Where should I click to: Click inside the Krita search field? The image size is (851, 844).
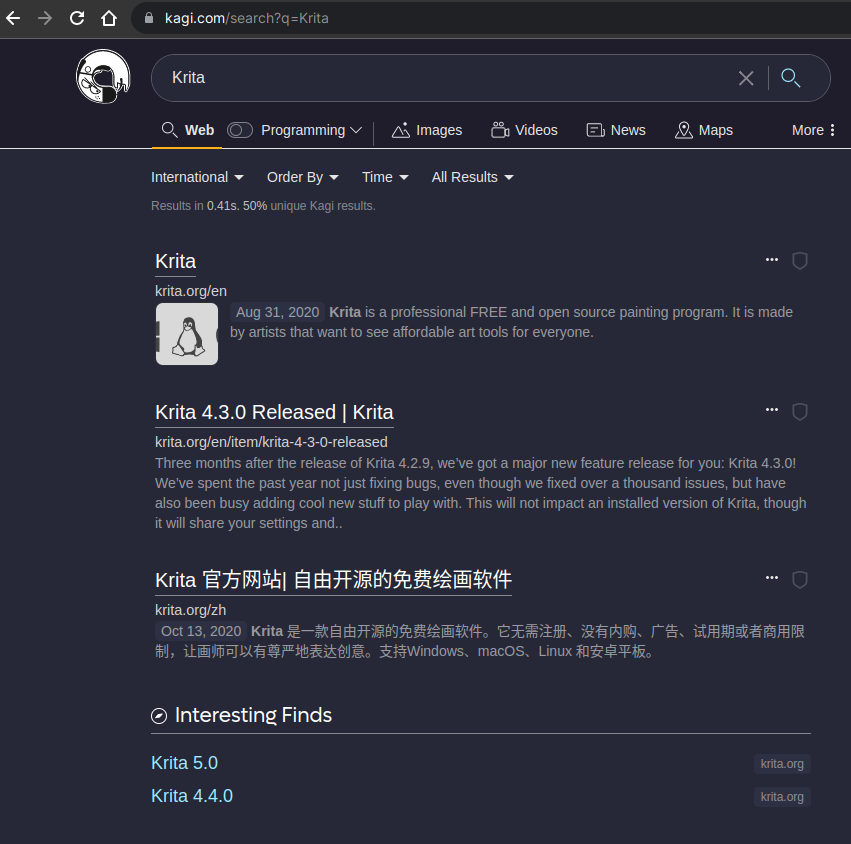coord(440,78)
